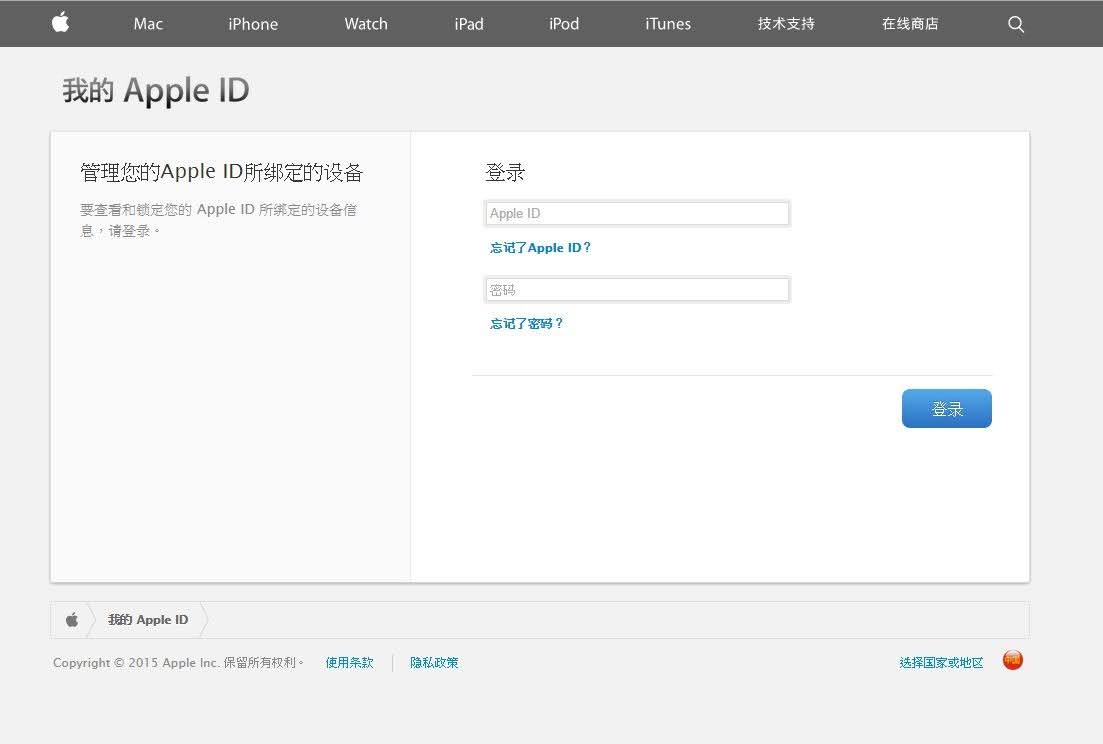Click the blue 登录 button

947,409
